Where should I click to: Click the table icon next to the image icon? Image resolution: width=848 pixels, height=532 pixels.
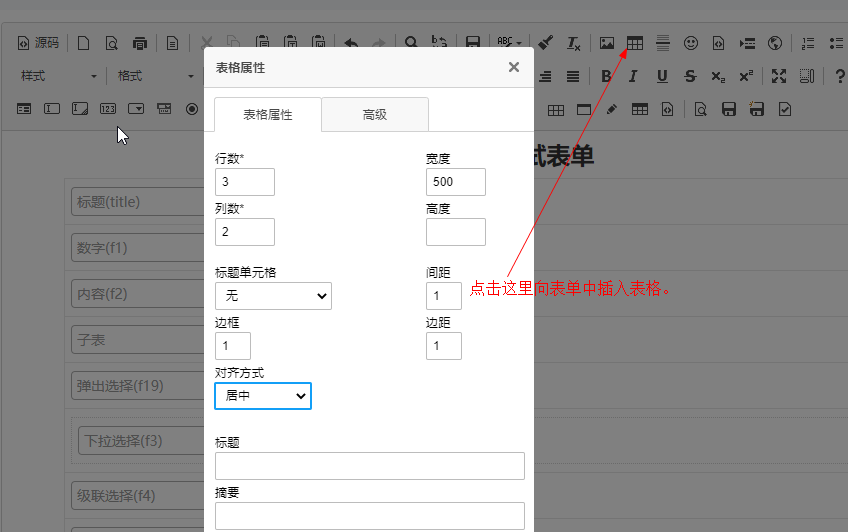click(635, 43)
